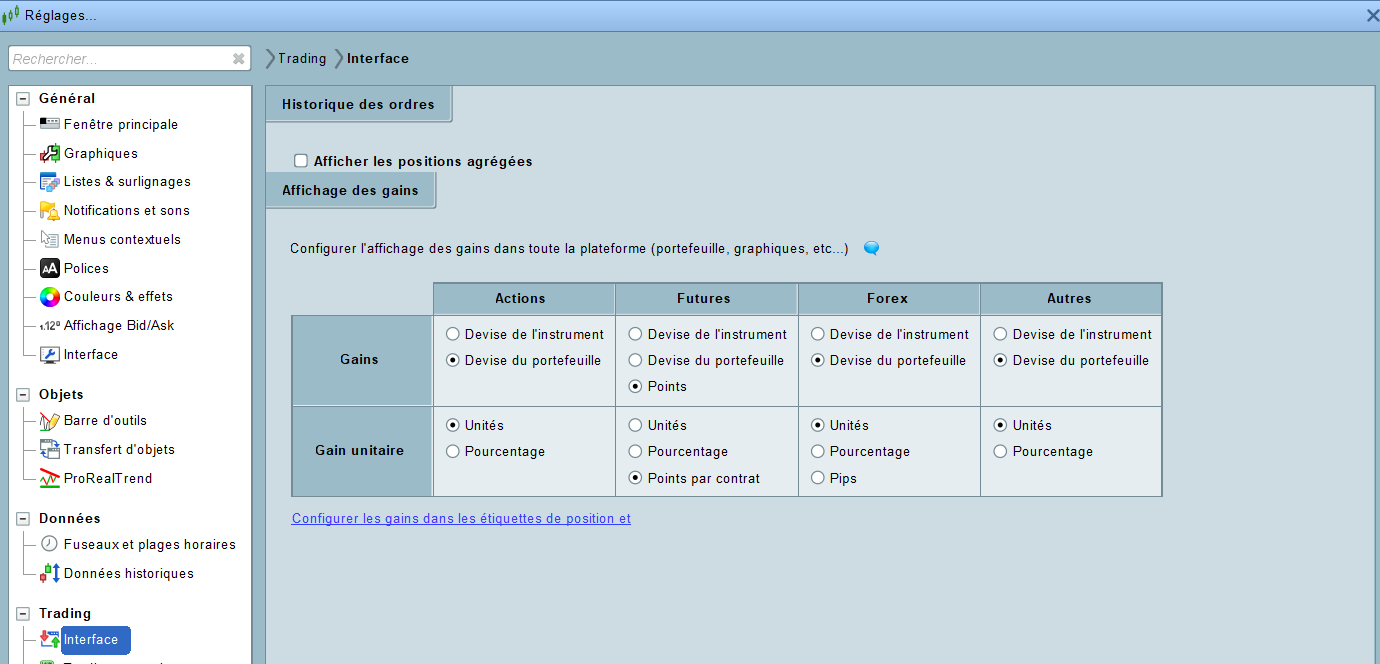The image size is (1380, 664).
Task: Select Pourcentage for Actions gain unitaire
Action: click(x=453, y=452)
